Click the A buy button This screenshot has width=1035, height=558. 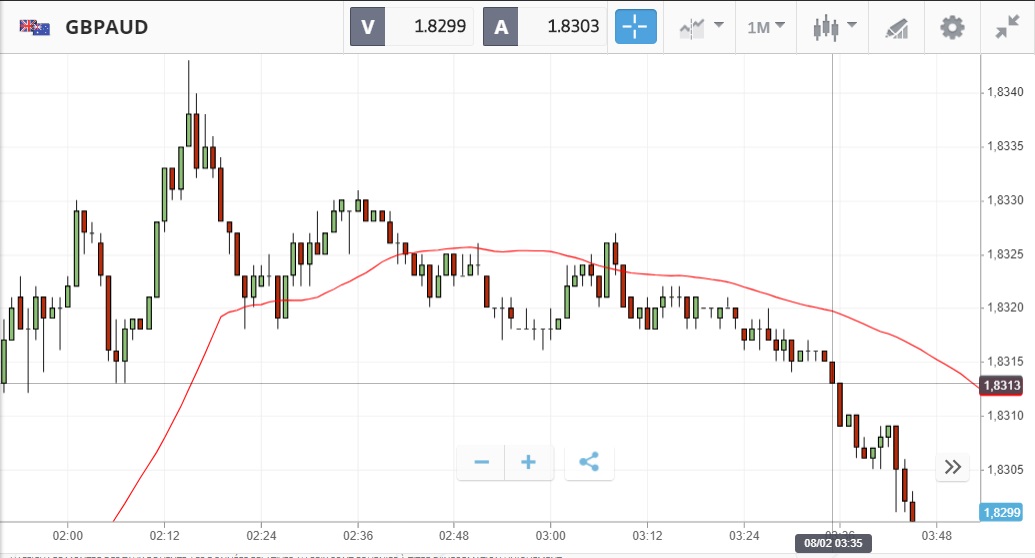[x=501, y=27]
